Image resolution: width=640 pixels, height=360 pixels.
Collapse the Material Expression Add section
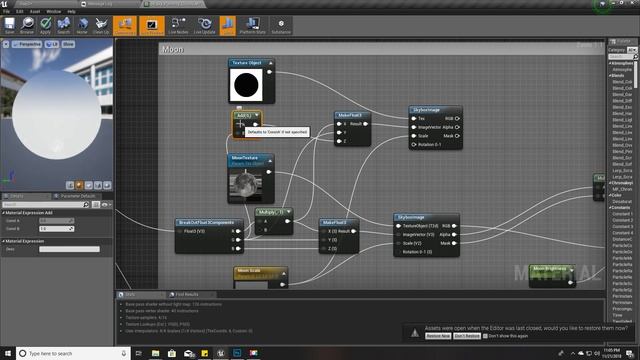tap(3, 213)
